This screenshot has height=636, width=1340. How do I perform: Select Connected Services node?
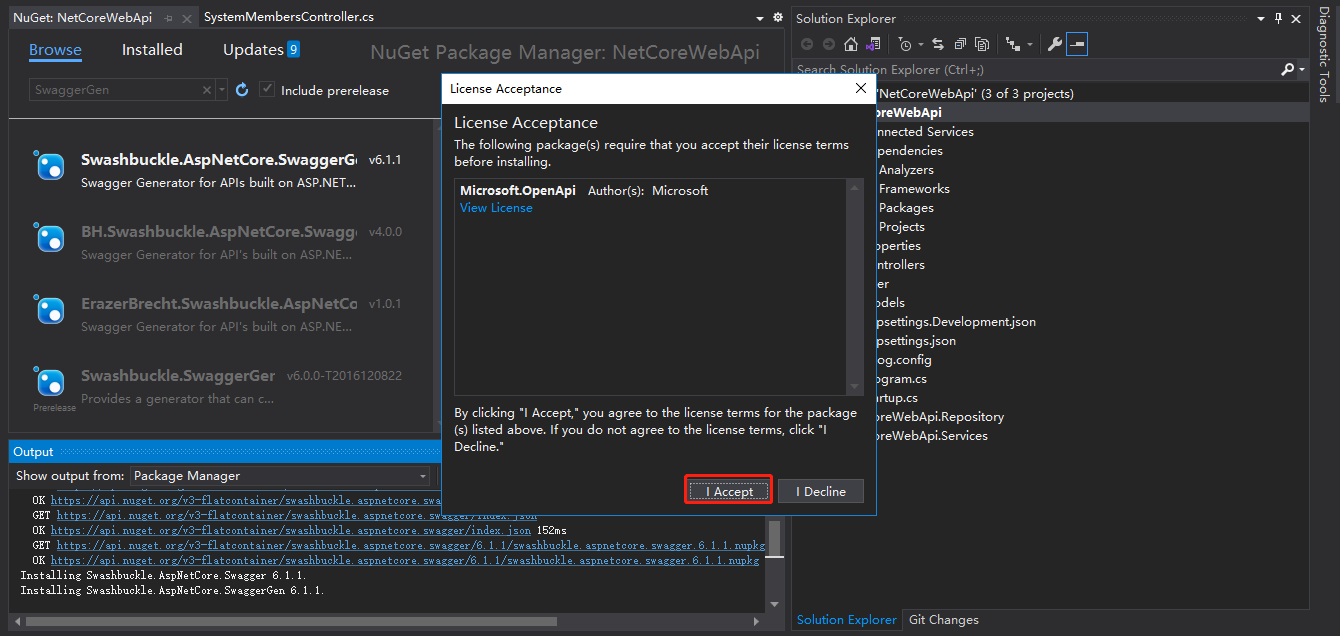point(925,132)
